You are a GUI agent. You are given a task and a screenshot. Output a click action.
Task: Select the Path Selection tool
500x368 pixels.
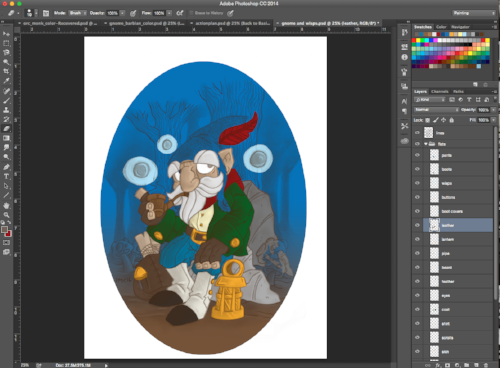pyautogui.click(x=6, y=186)
